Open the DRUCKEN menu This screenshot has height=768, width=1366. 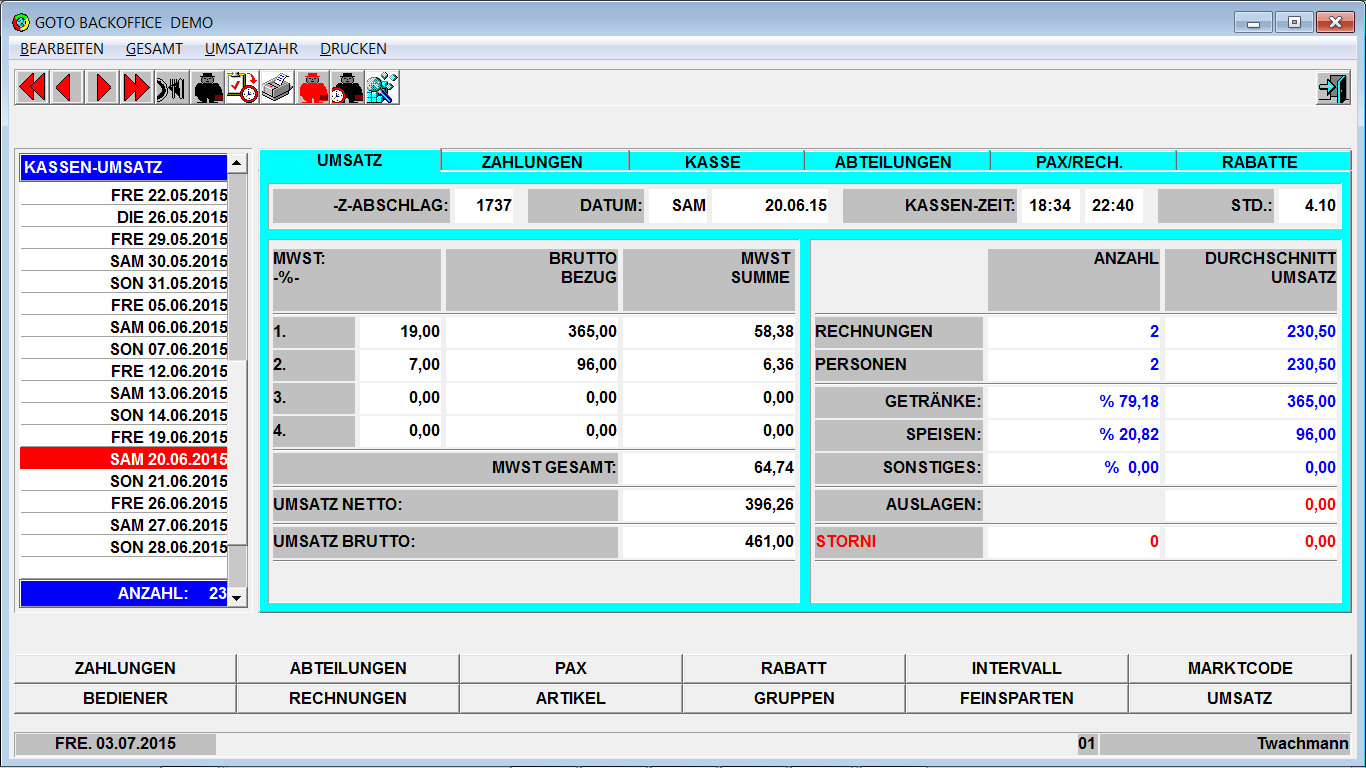(x=353, y=49)
